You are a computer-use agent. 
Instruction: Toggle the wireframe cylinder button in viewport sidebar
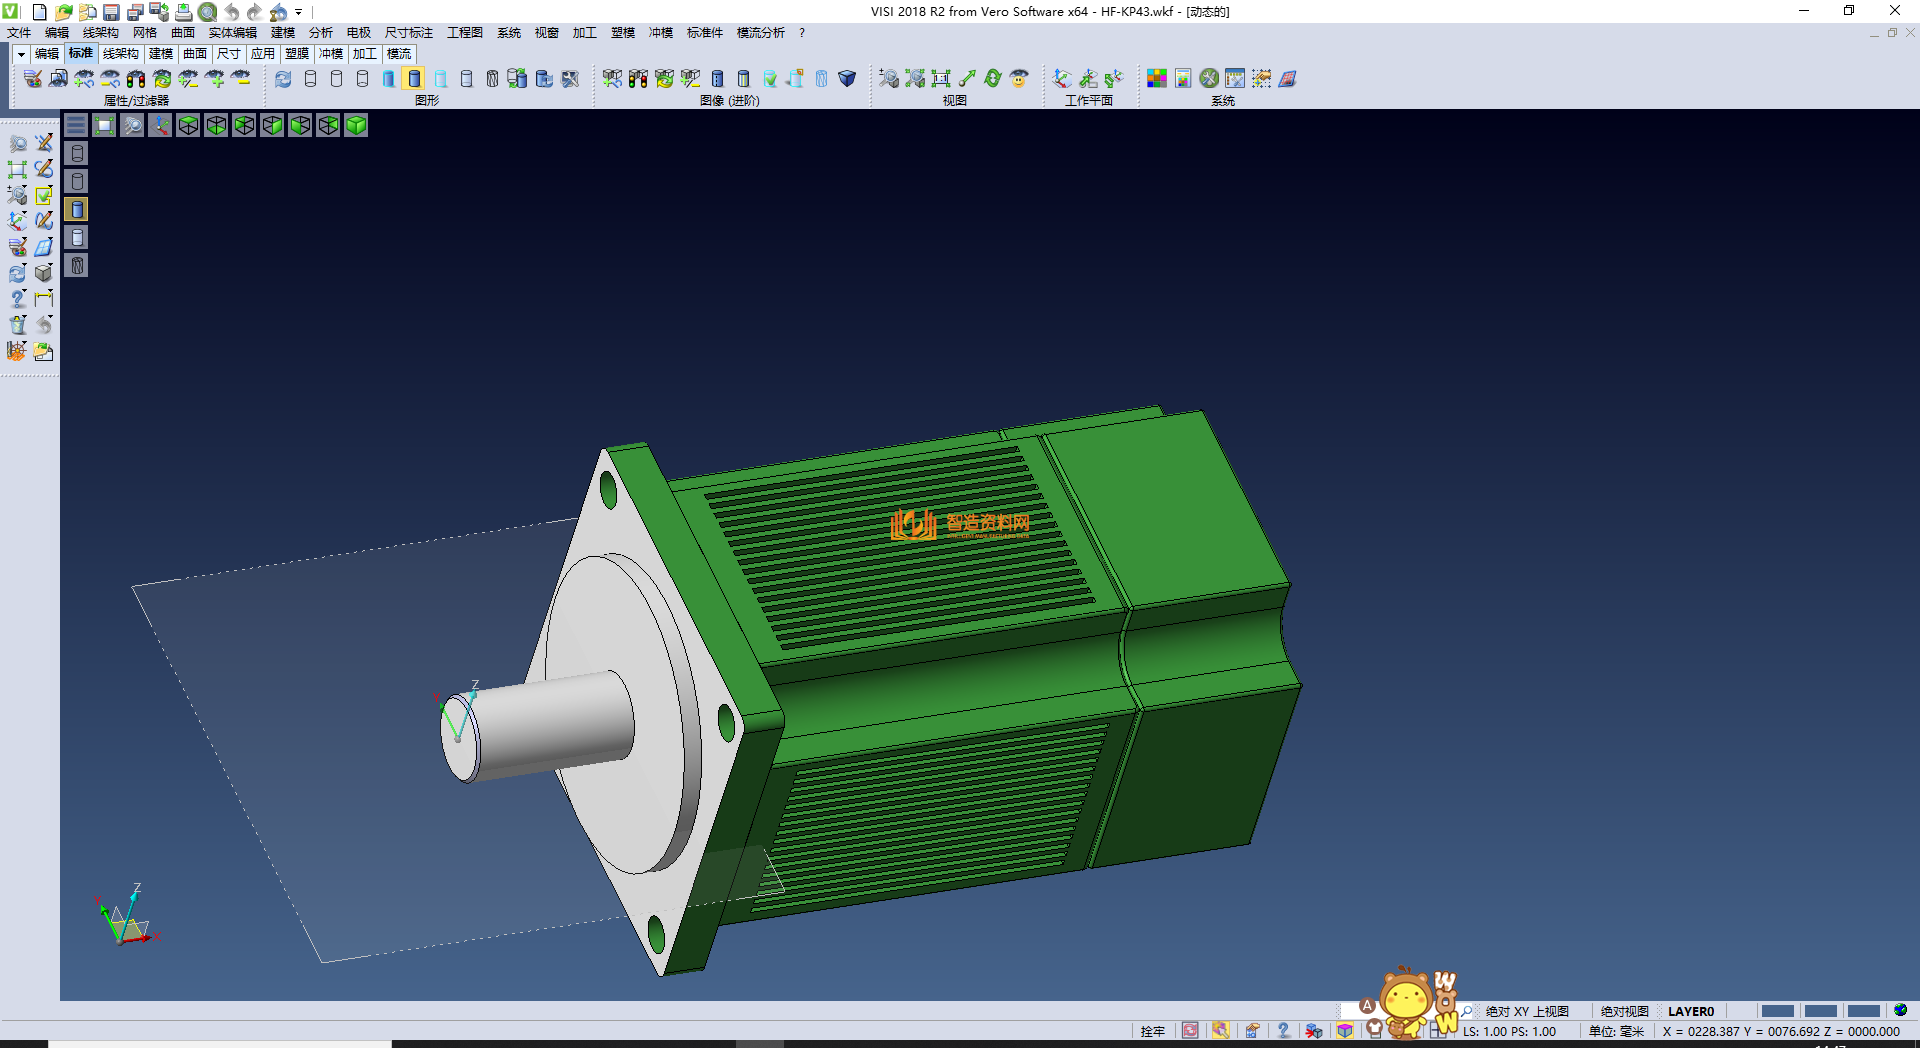coord(77,153)
